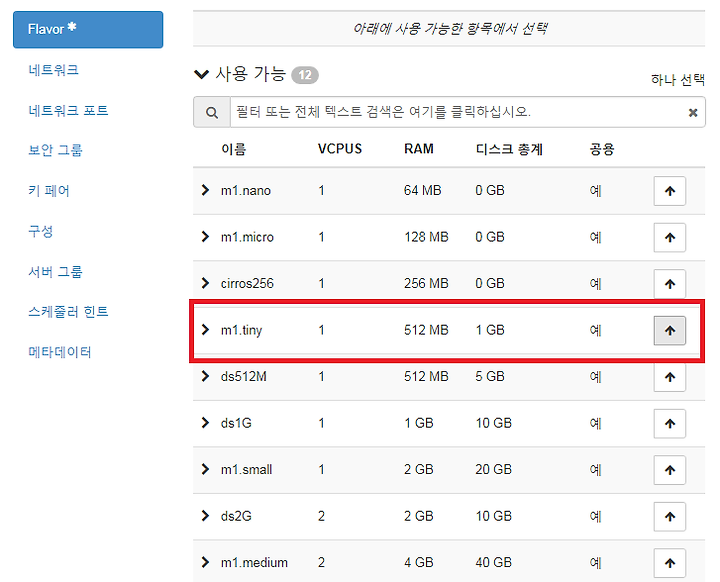Expand details of the m1.tiny row
The image size is (720, 582).
[x=205, y=329]
